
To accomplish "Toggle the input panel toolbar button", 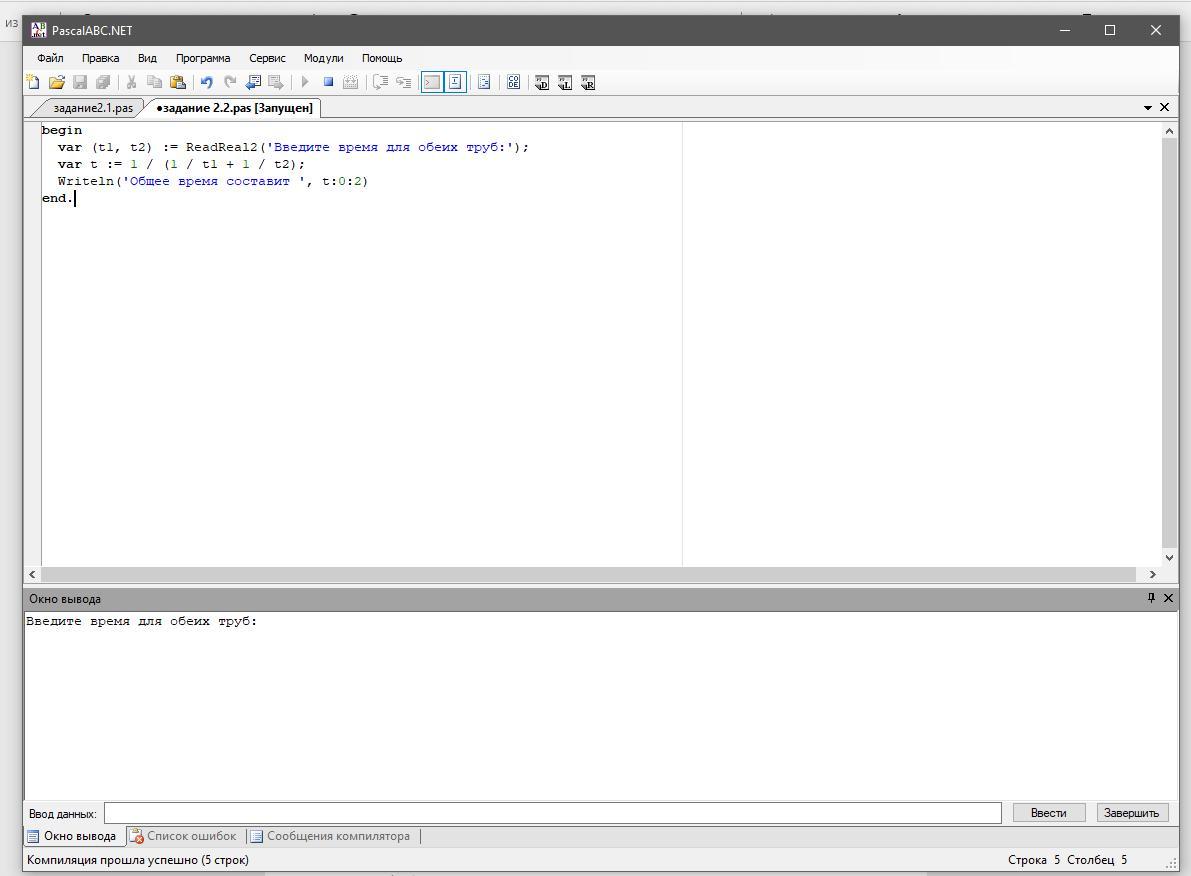I will pyautogui.click(x=455, y=83).
